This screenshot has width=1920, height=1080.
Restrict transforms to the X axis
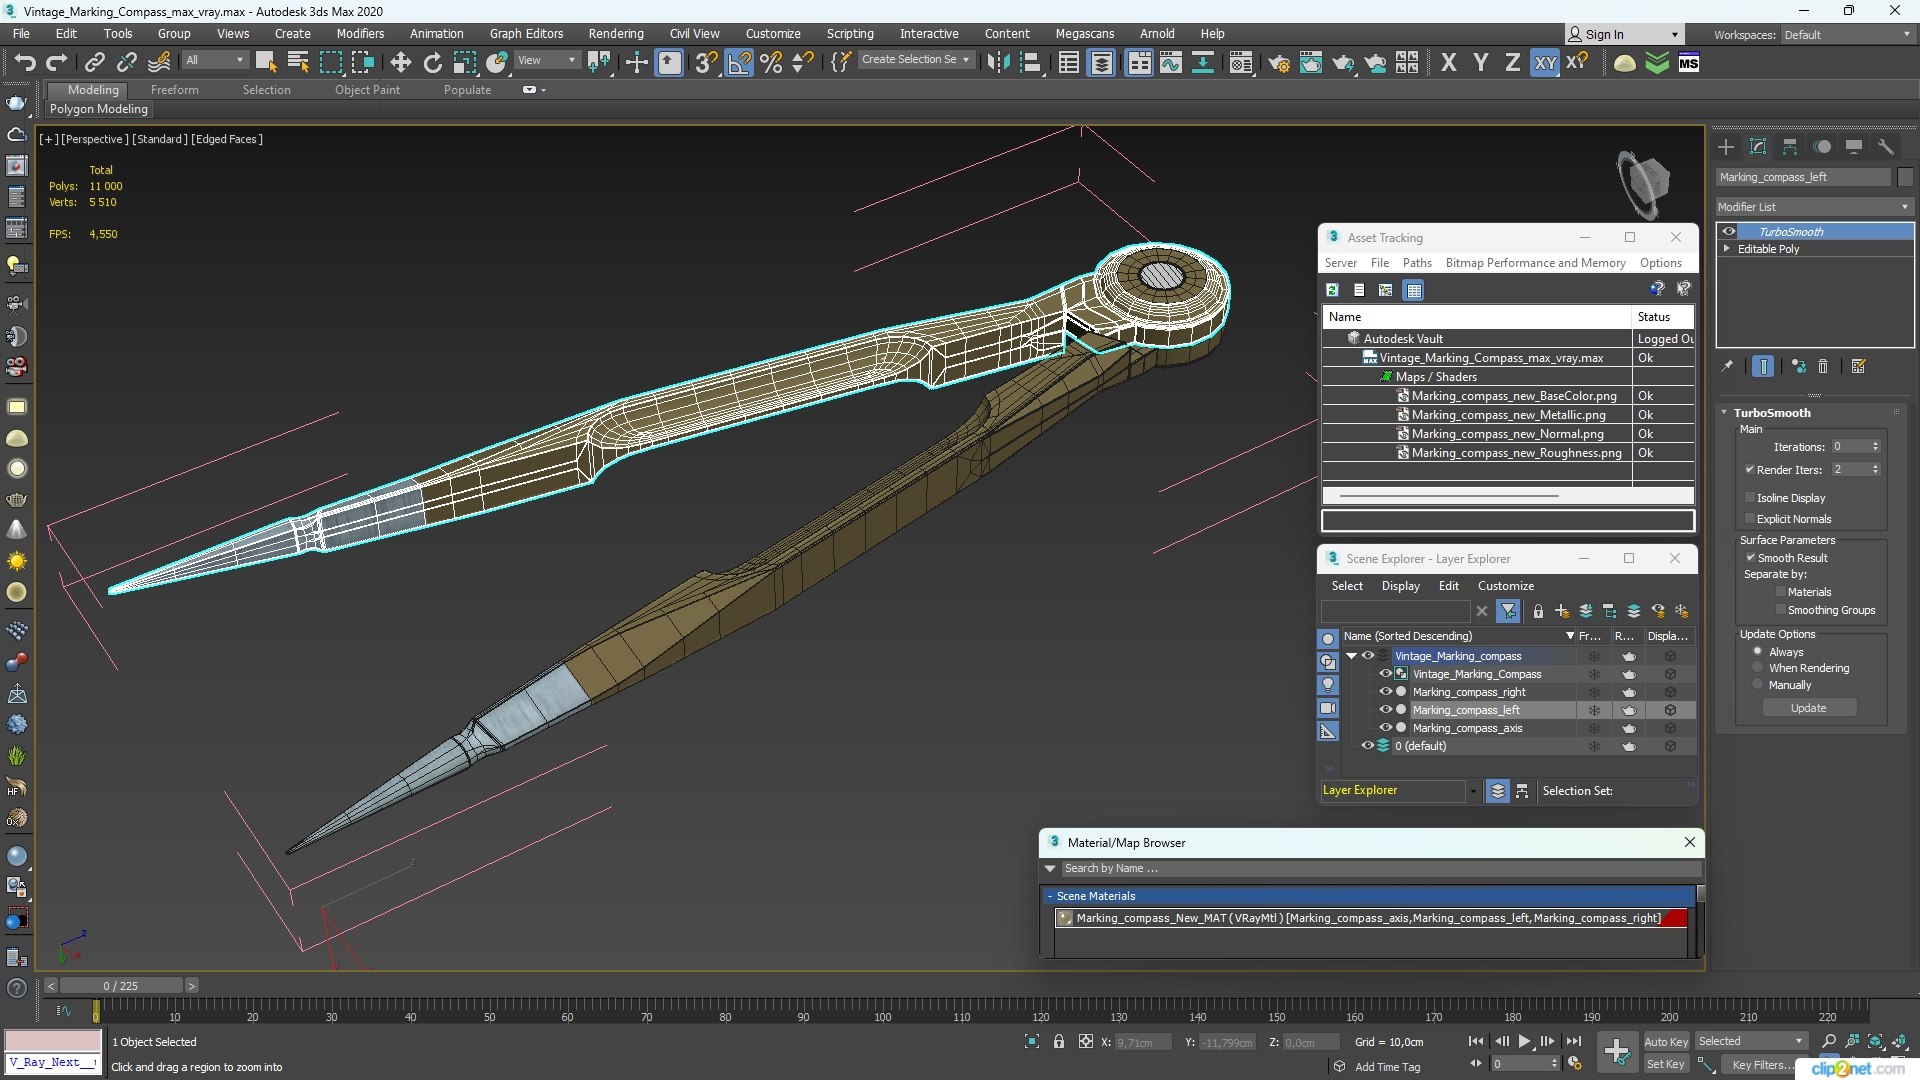(1448, 63)
